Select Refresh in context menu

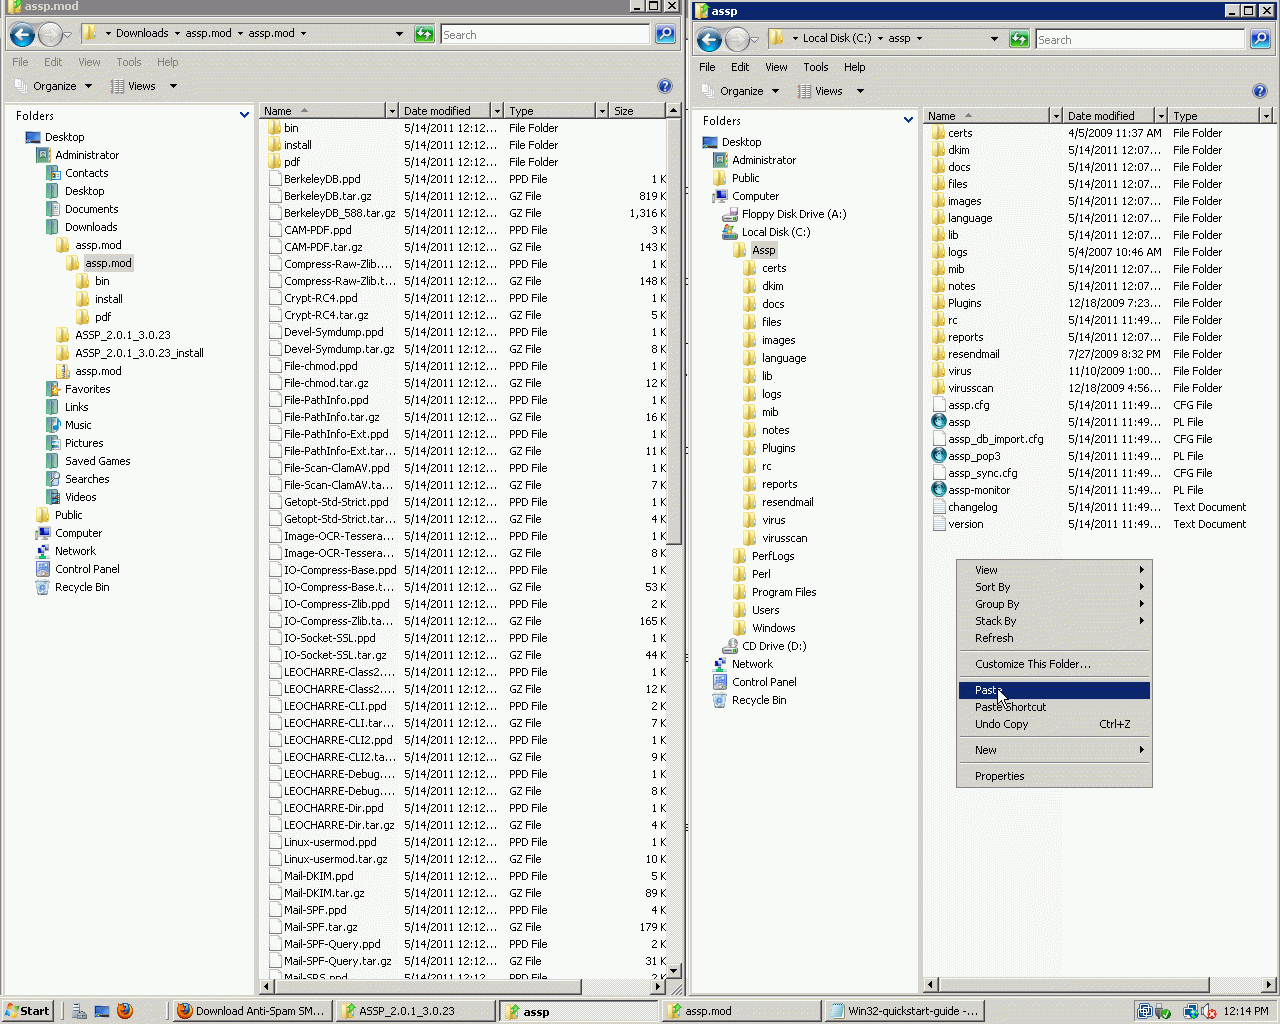point(1054,638)
